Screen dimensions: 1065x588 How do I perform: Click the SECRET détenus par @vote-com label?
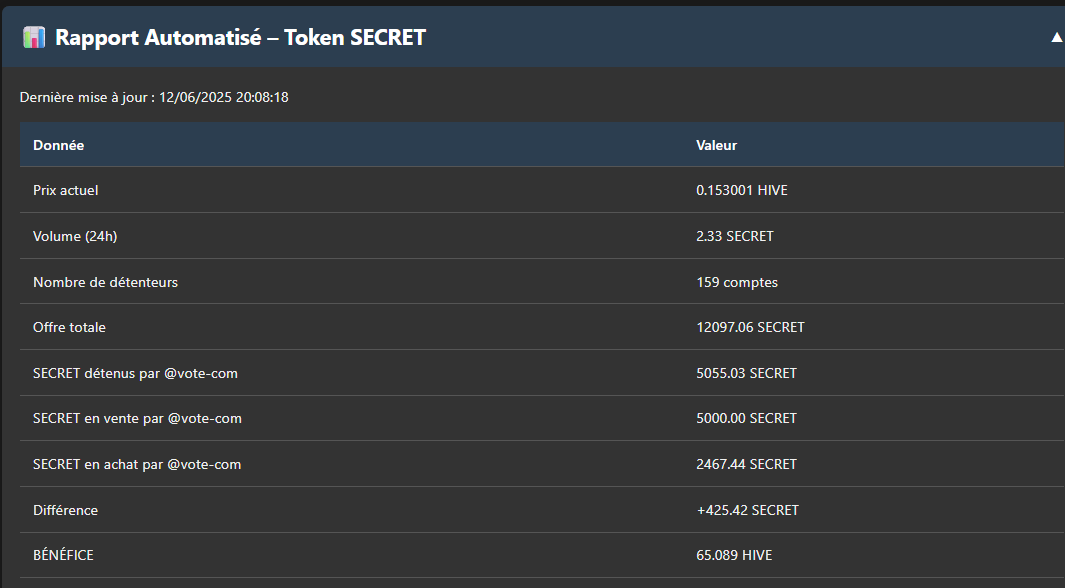pyautogui.click(x=136, y=373)
